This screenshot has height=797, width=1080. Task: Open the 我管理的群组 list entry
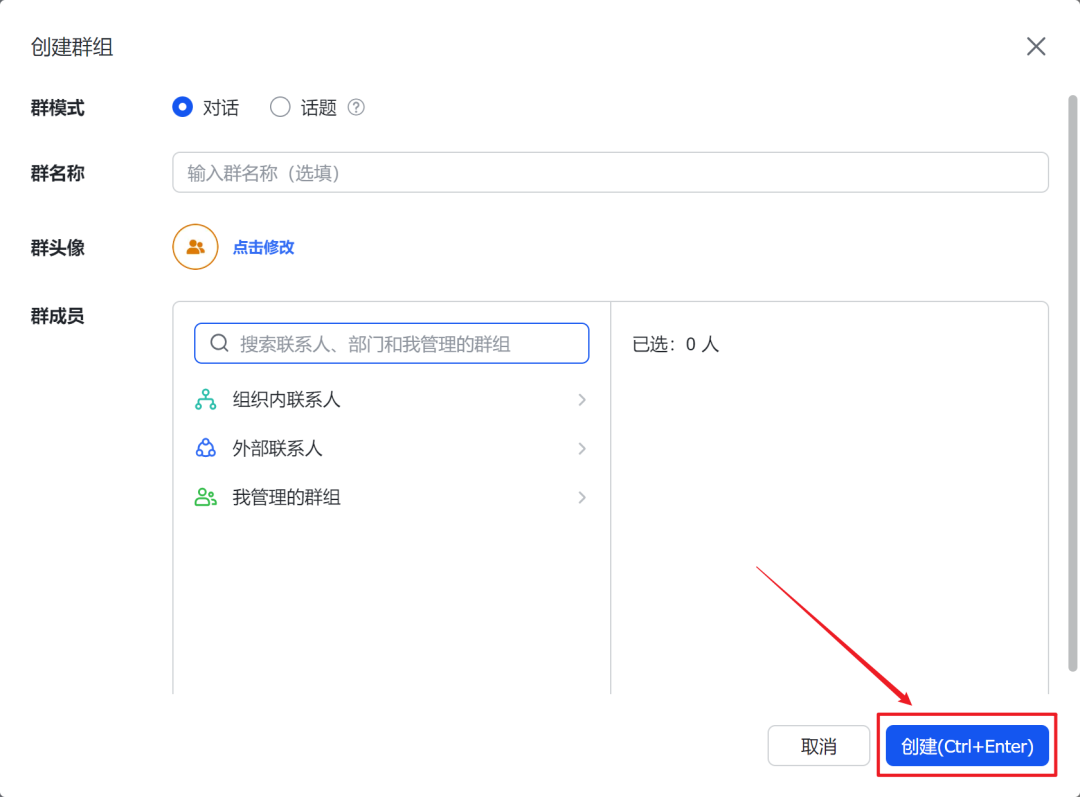287,497
